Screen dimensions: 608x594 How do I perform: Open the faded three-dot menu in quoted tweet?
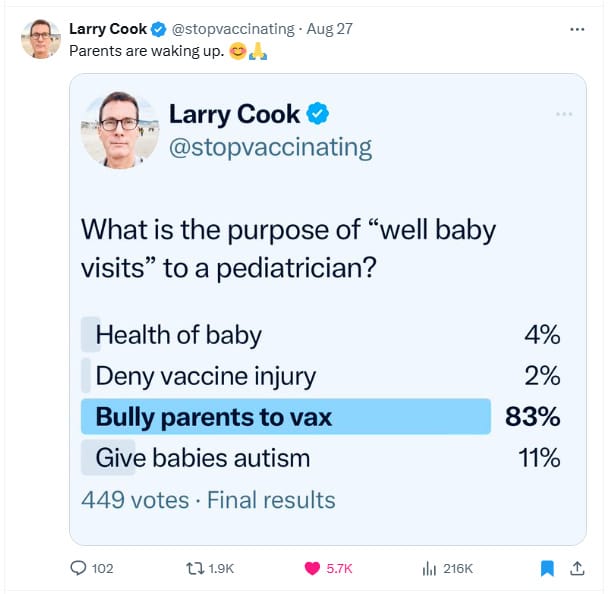[x=564, y=114]
